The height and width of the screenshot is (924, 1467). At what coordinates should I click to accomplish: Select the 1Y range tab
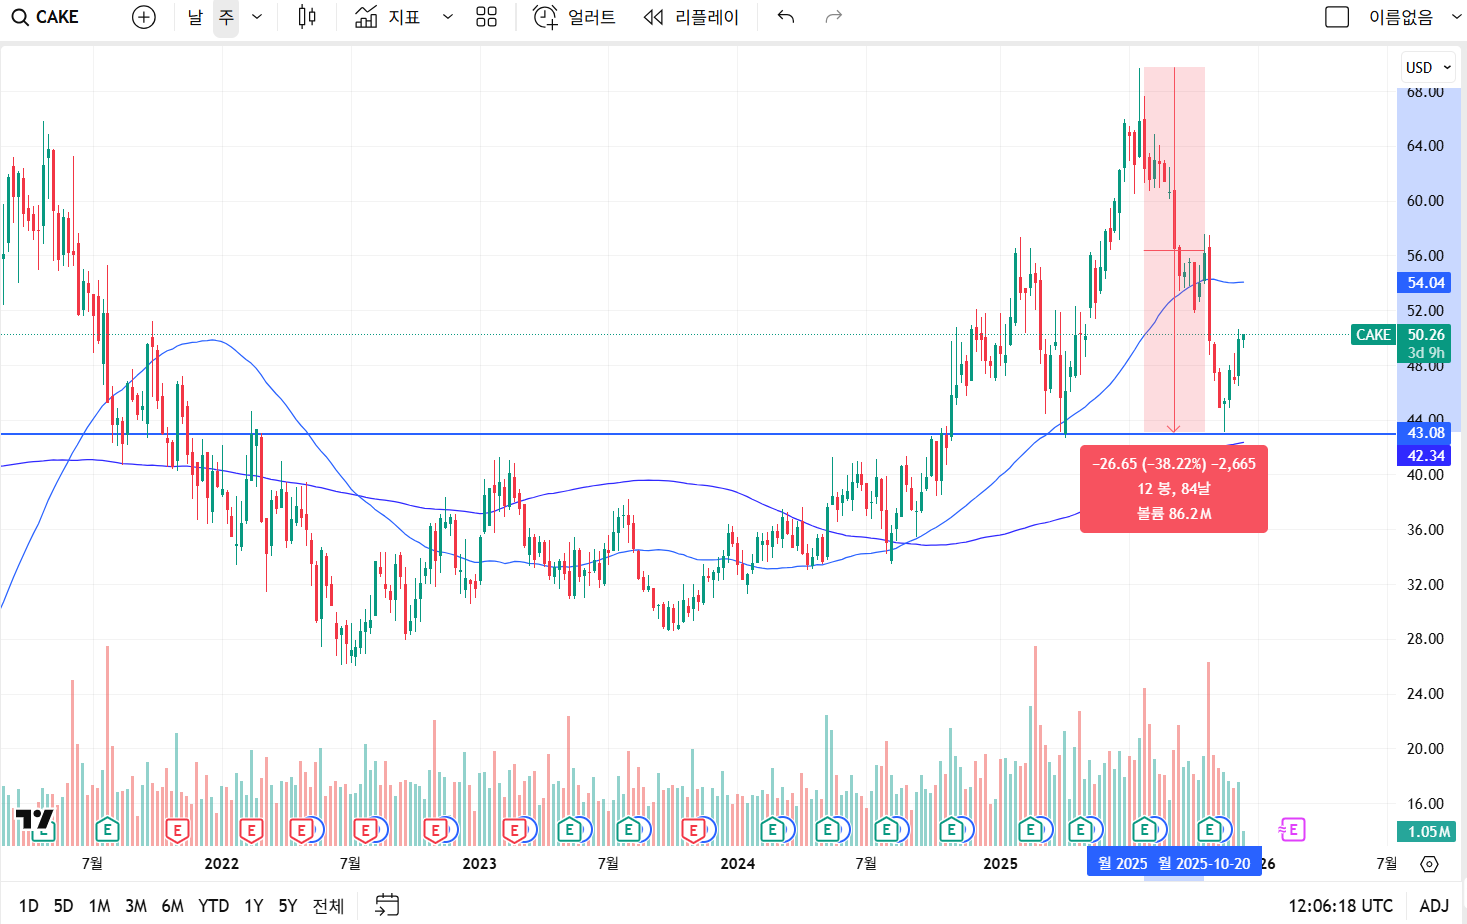254,905
